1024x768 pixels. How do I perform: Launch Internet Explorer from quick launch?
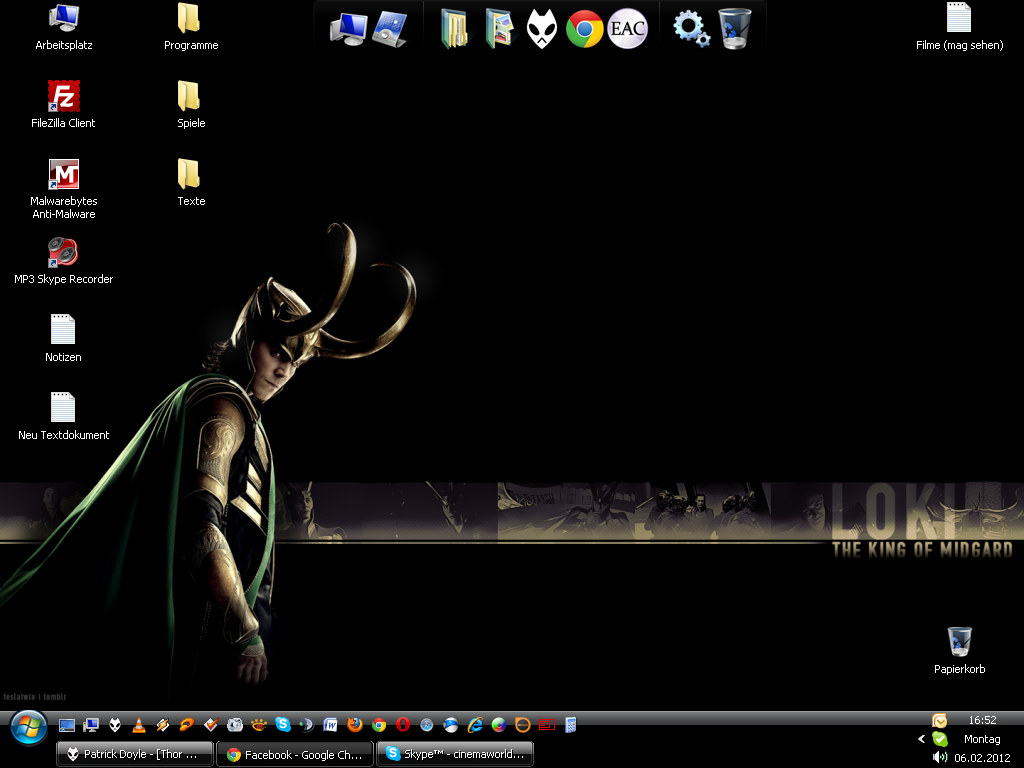point(475,725)
